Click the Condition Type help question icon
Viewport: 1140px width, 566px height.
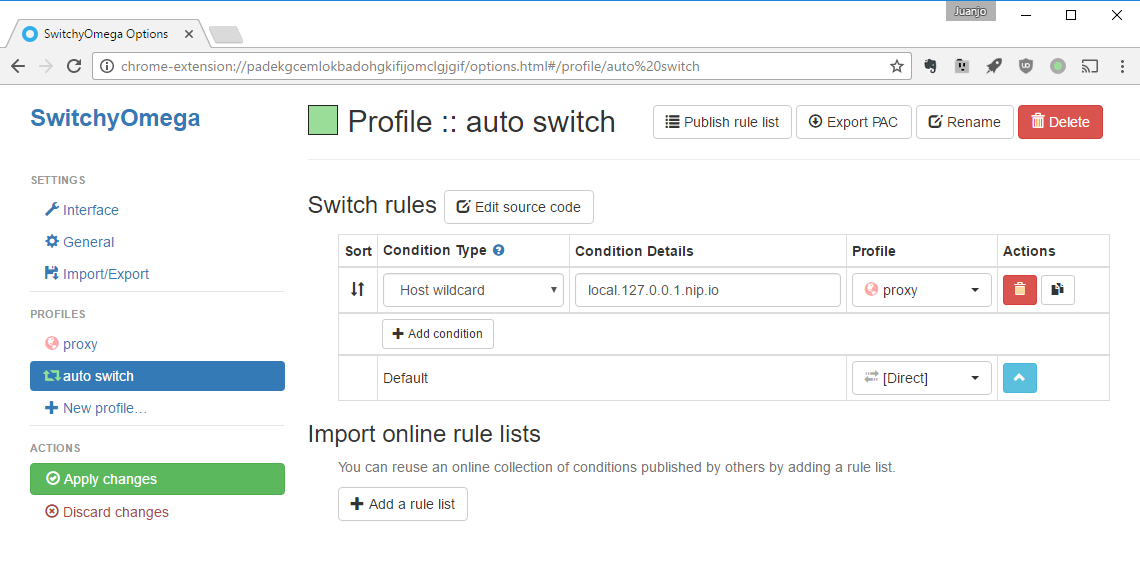tap(499, 250)
